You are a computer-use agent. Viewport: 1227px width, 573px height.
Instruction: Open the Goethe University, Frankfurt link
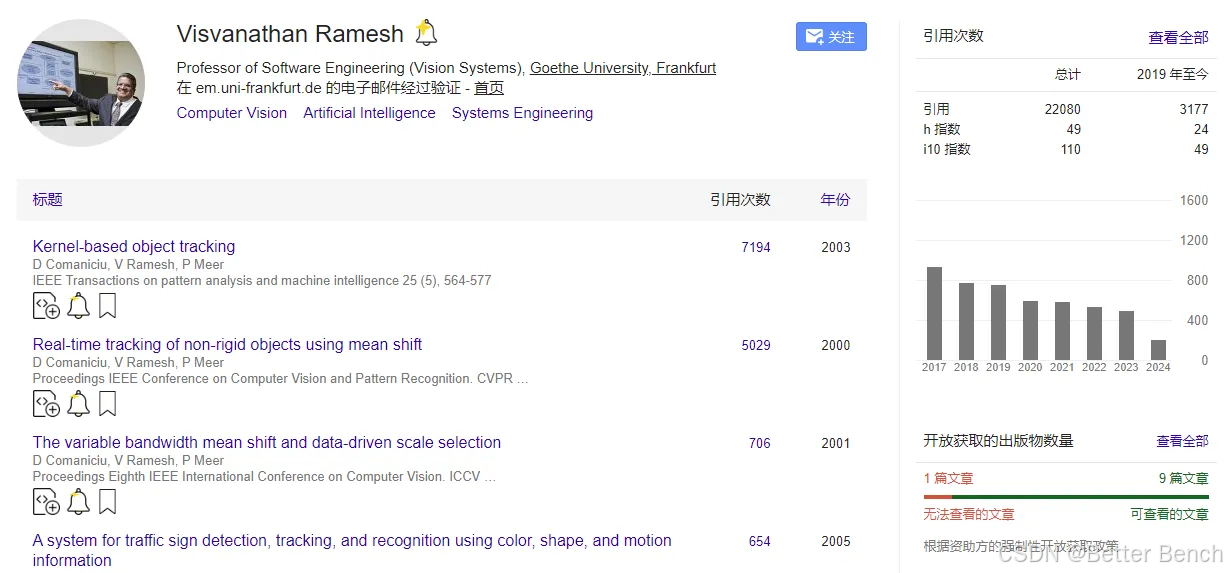click(x=623, y=68)
